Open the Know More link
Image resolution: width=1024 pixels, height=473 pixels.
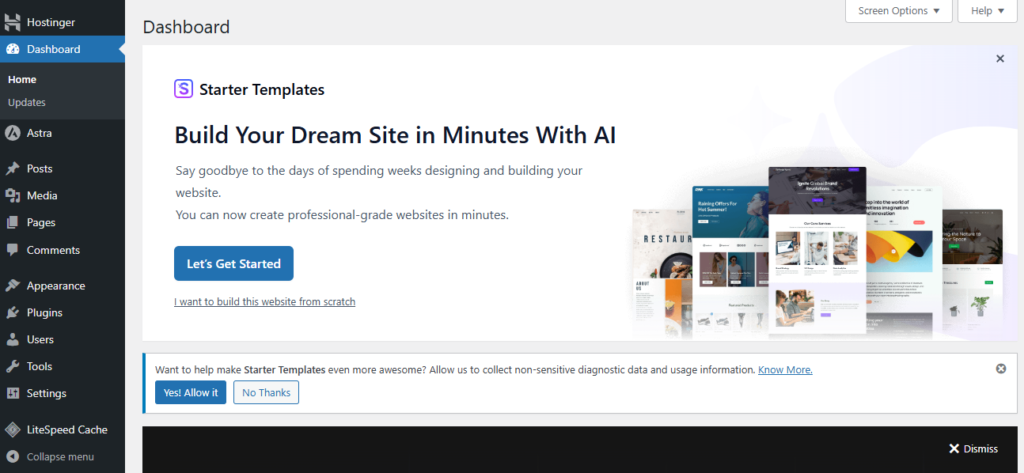click(785, 370)
